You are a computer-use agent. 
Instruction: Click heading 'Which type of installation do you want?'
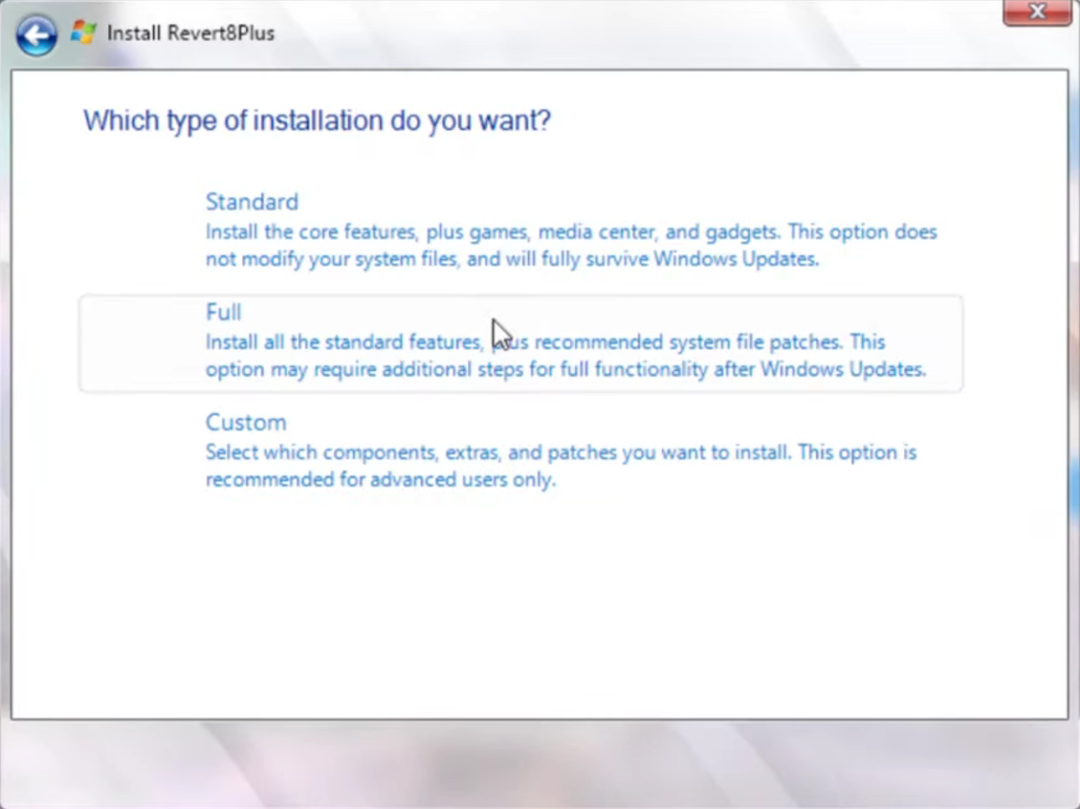pos(317,120)
